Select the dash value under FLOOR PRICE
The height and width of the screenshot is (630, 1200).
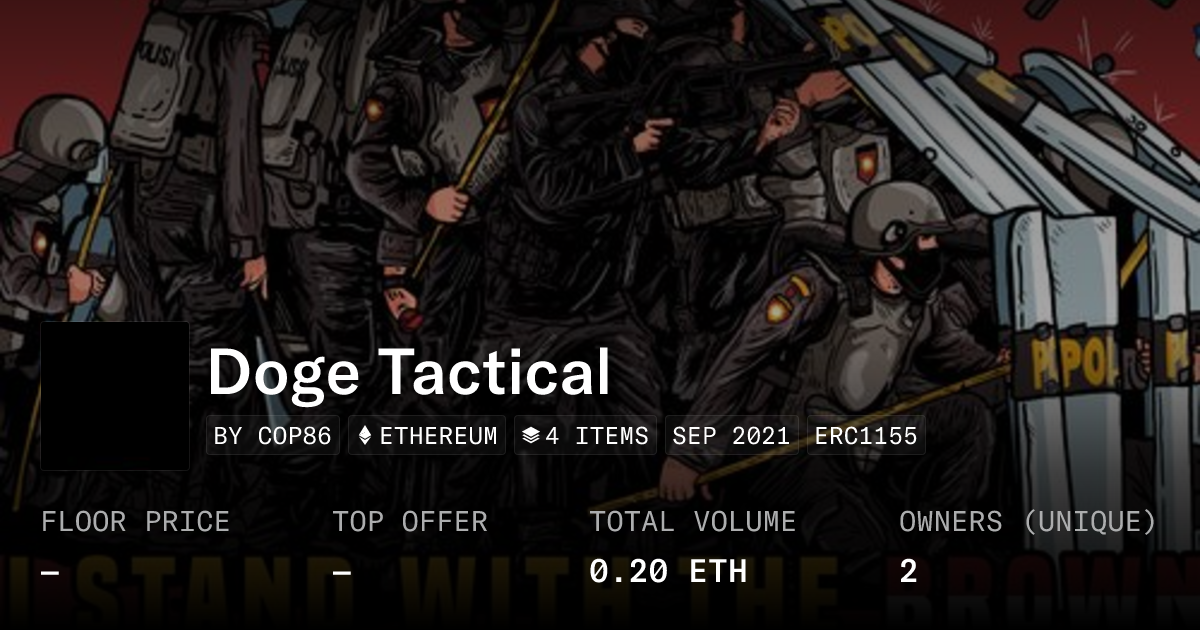(50, 572)
